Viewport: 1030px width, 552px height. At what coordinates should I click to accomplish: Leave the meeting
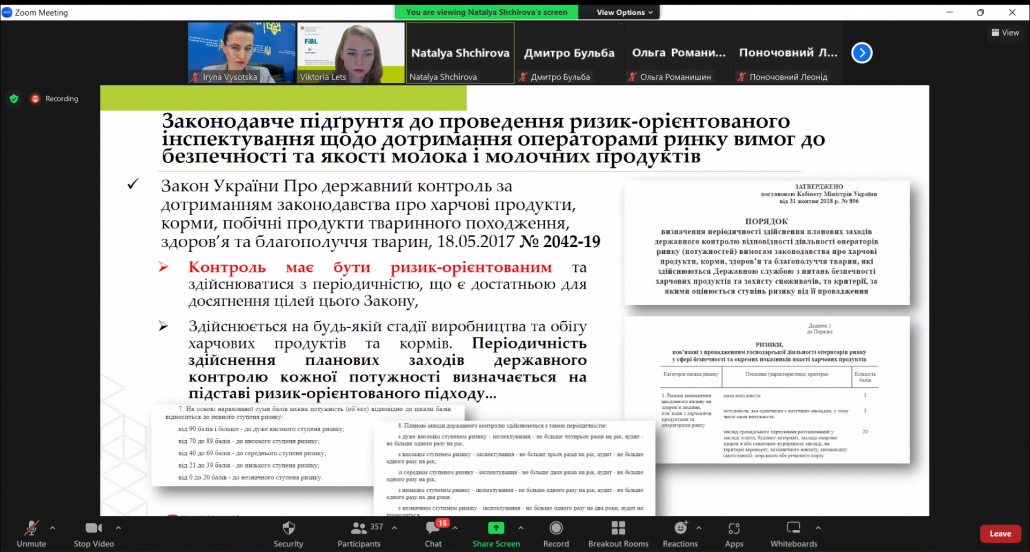point(1000,533)
